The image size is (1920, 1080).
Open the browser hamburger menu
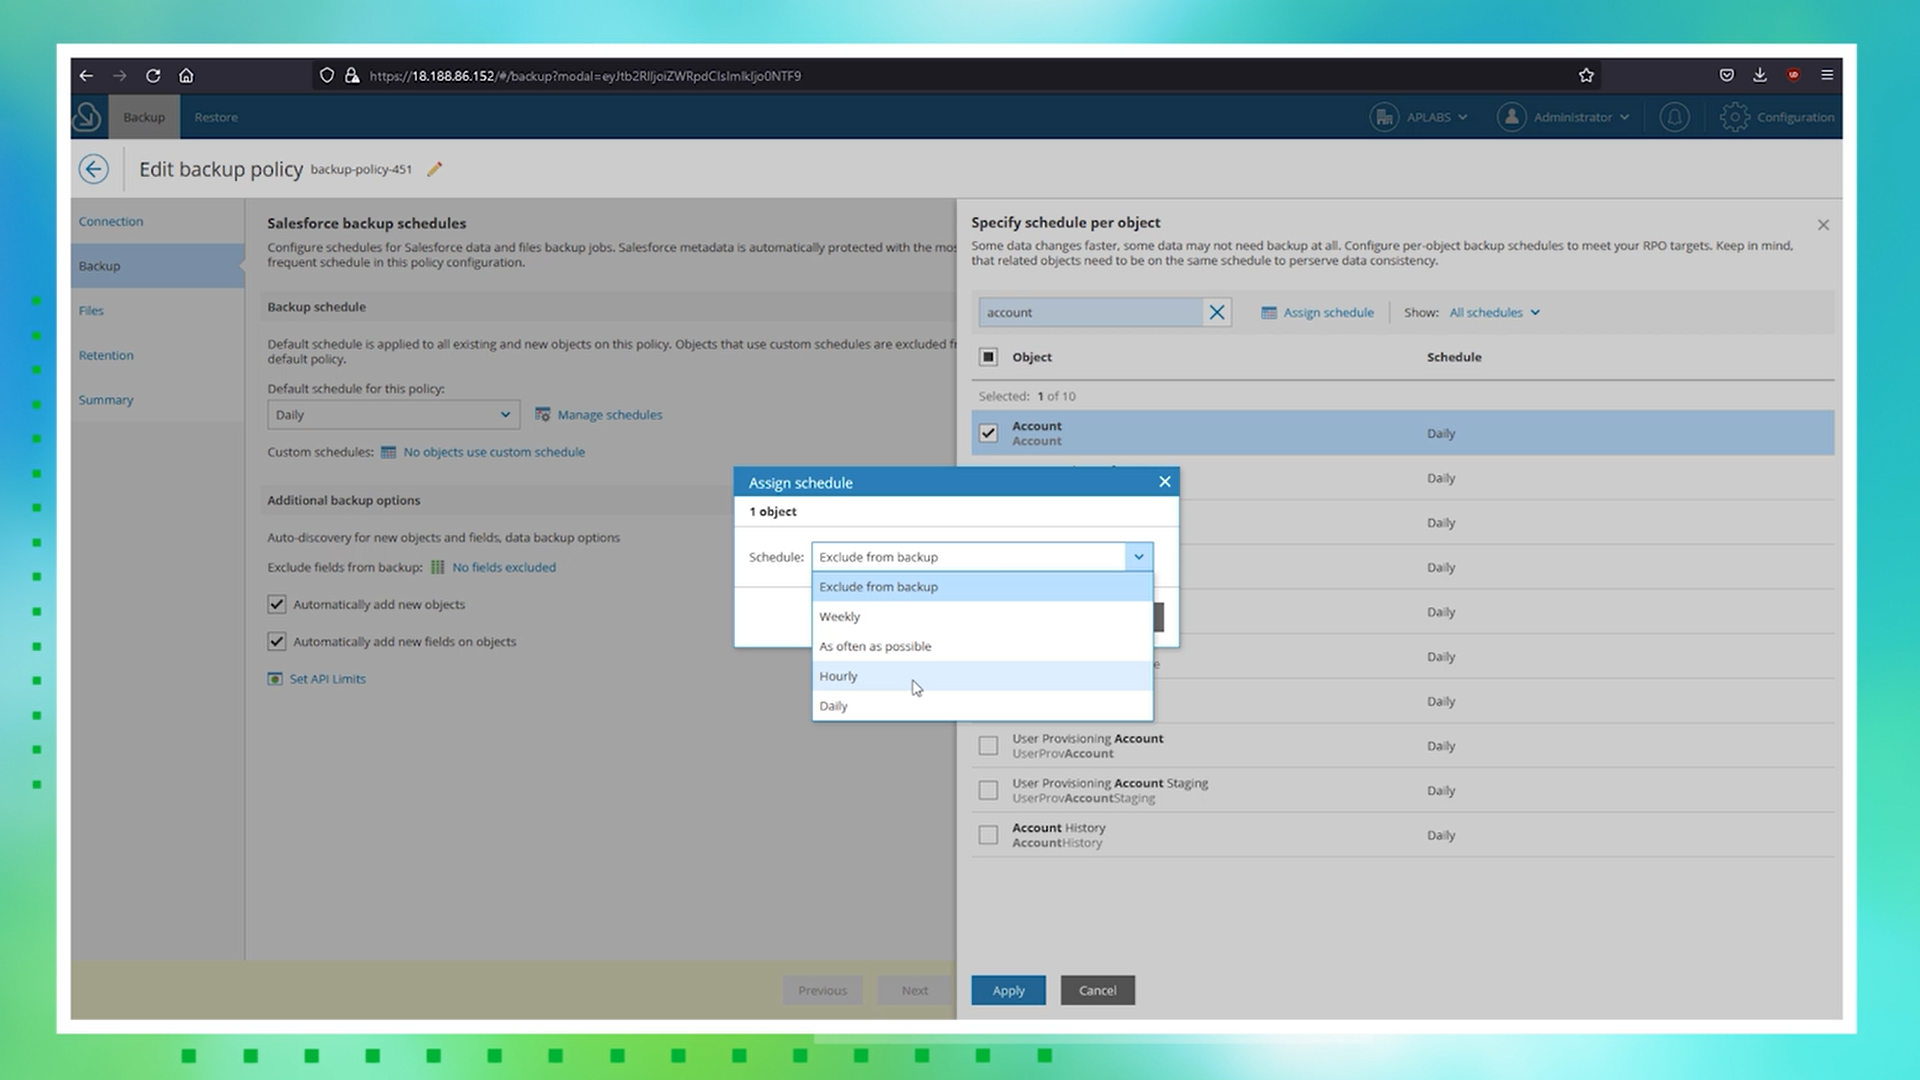pos(1827,75)
